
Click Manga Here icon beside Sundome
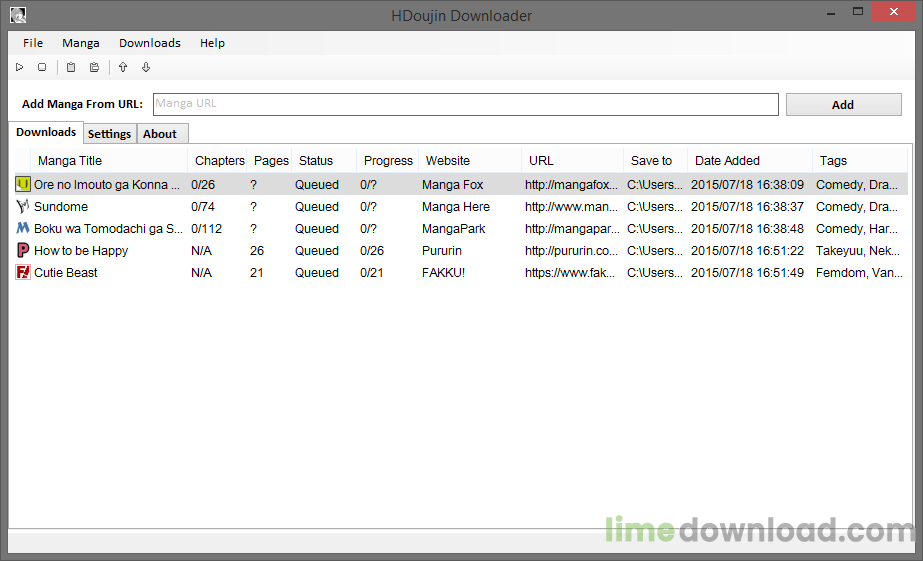(x=22, y=206)
